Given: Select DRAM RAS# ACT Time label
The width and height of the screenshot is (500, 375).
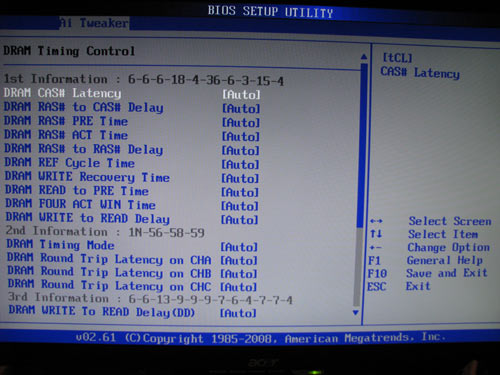Looking at the screenshot, I should (x=66, y=135).
